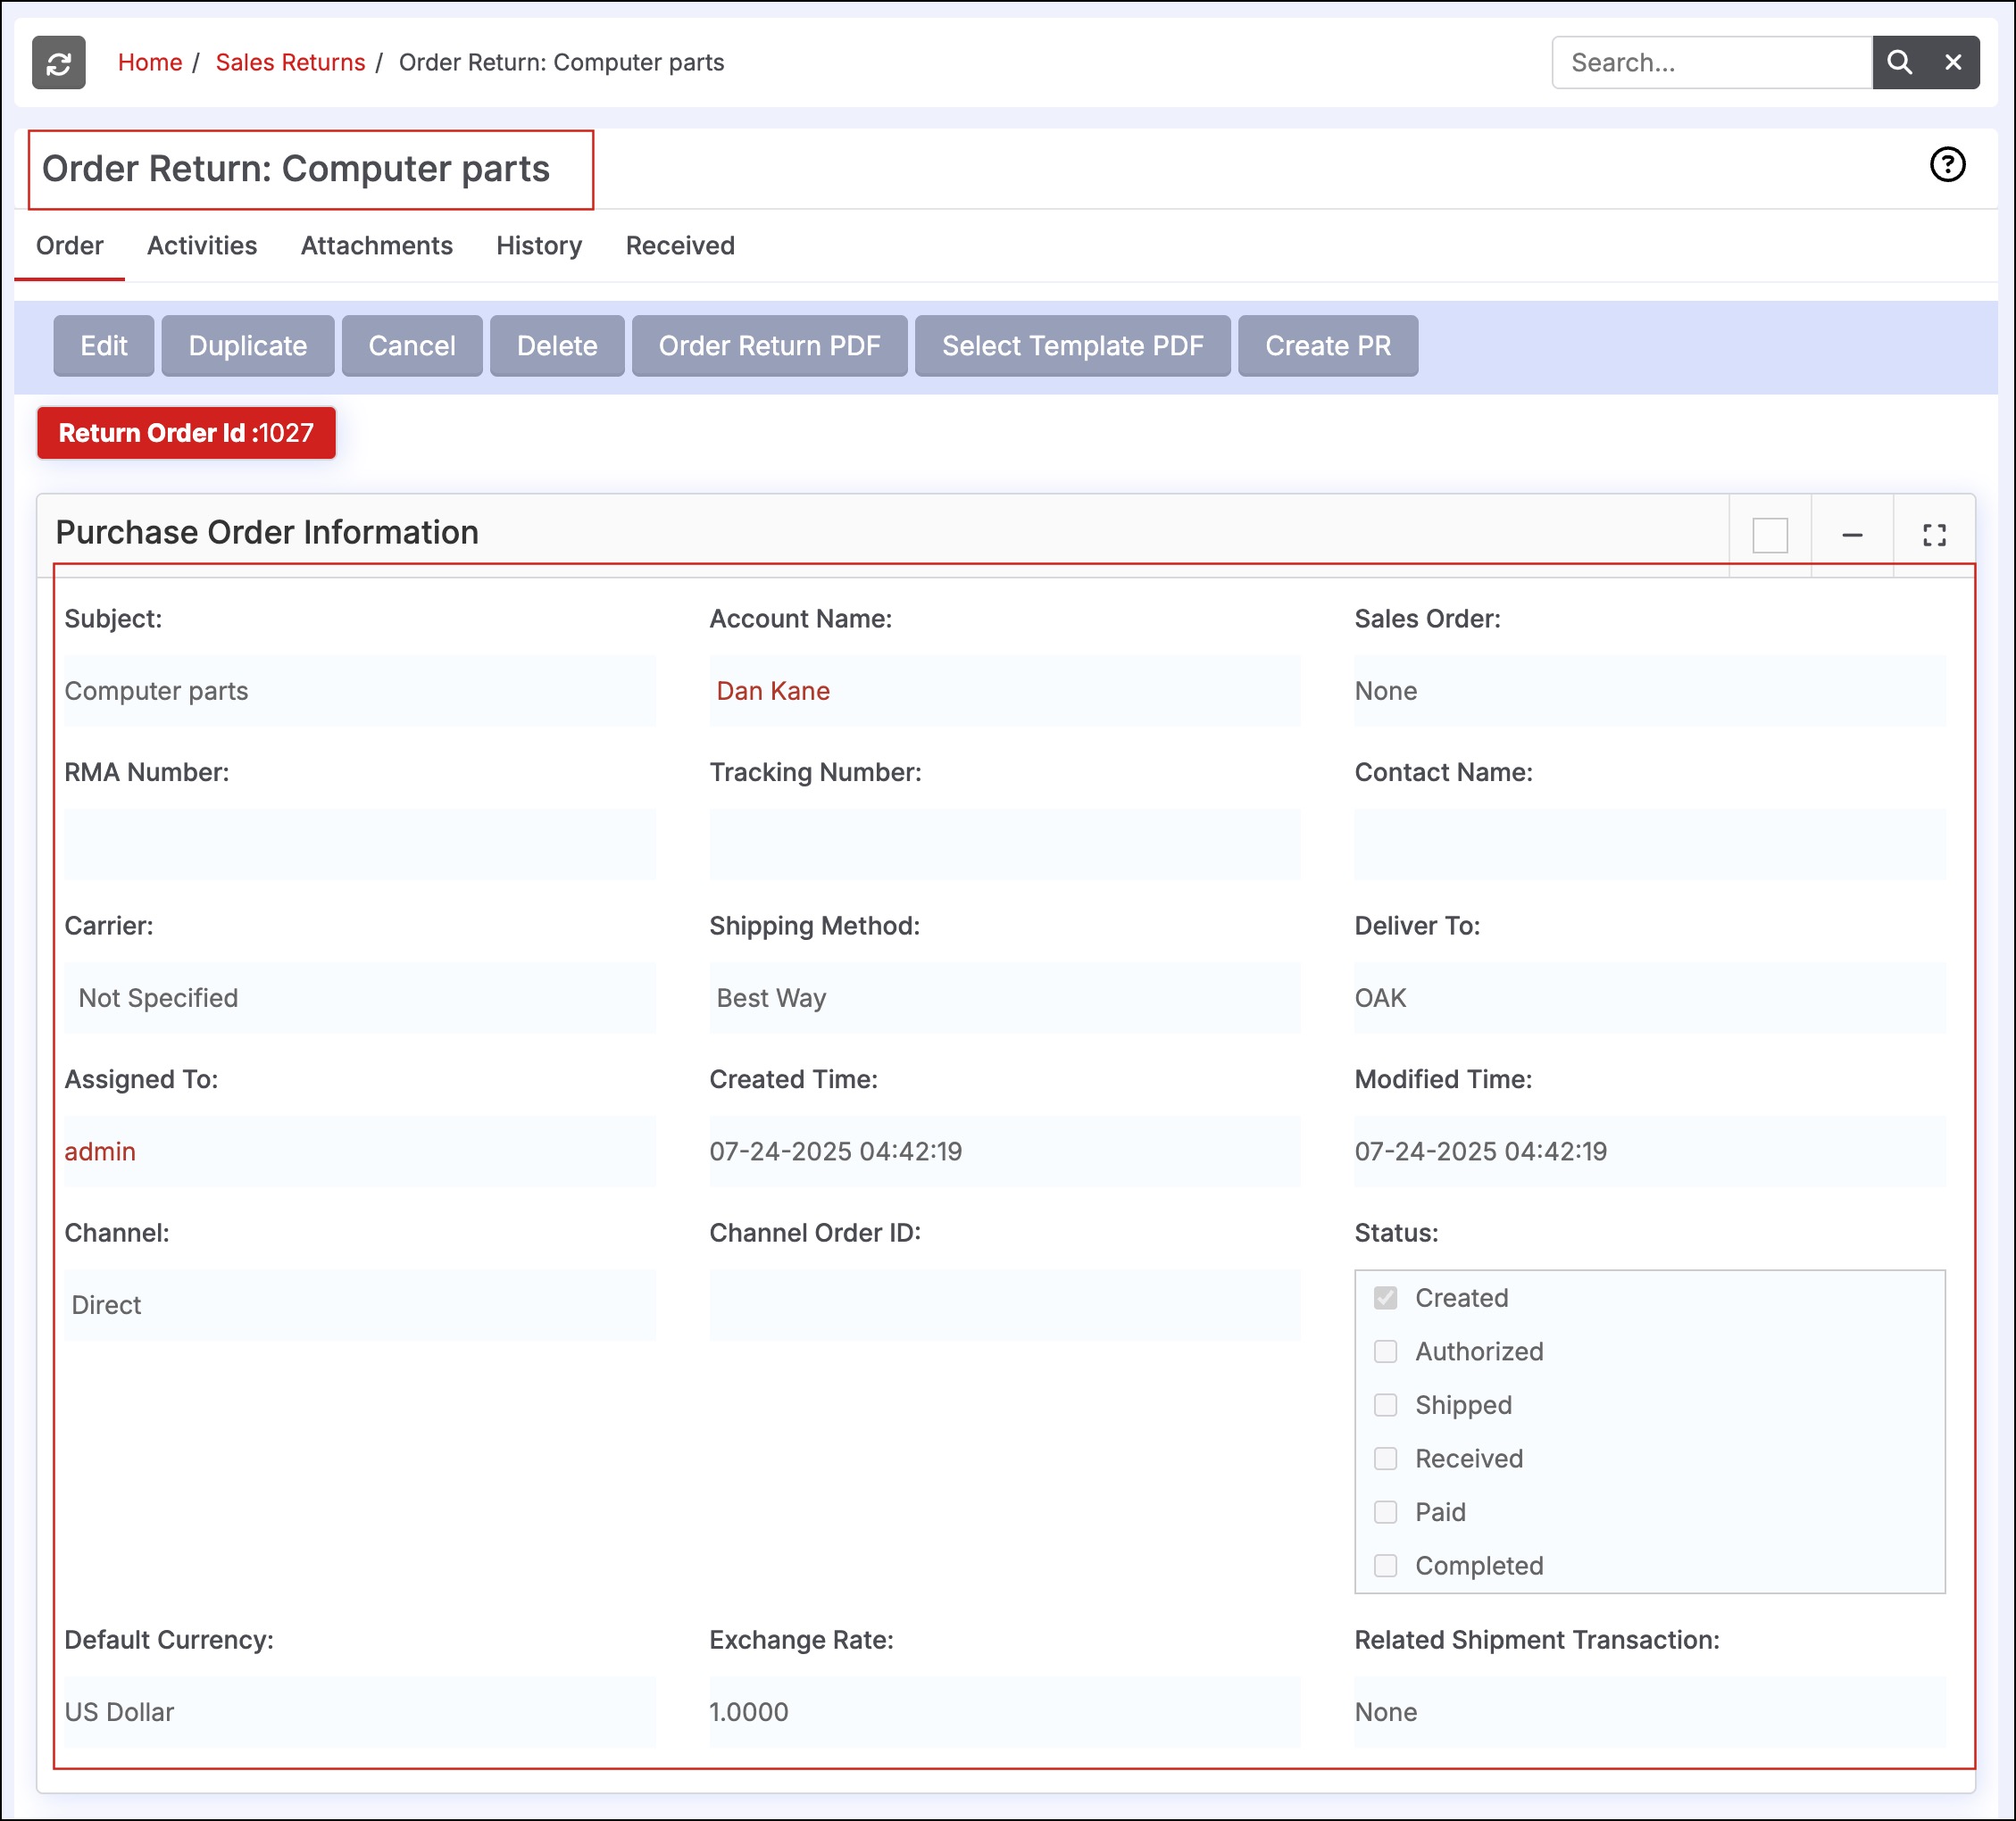
Task: Click the Sales Order 'None' value
Action: coord(1386,691)
